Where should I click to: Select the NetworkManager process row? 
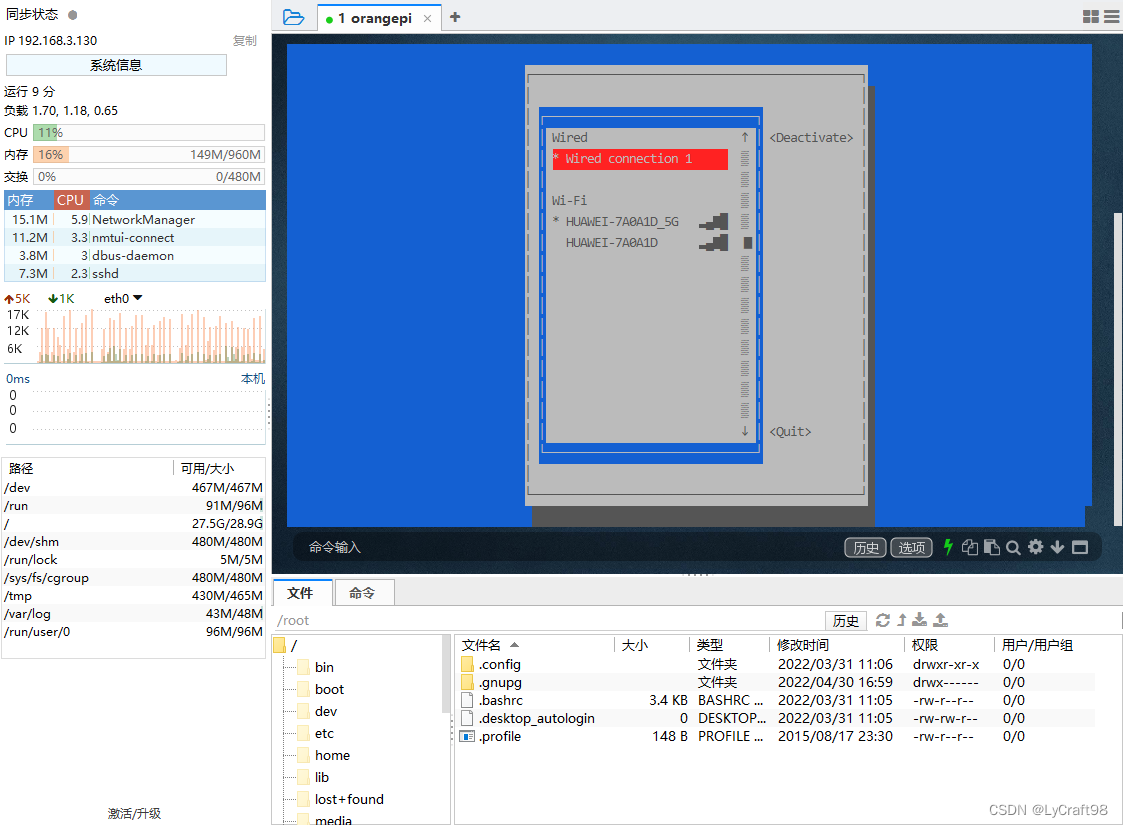pos(135,220)
